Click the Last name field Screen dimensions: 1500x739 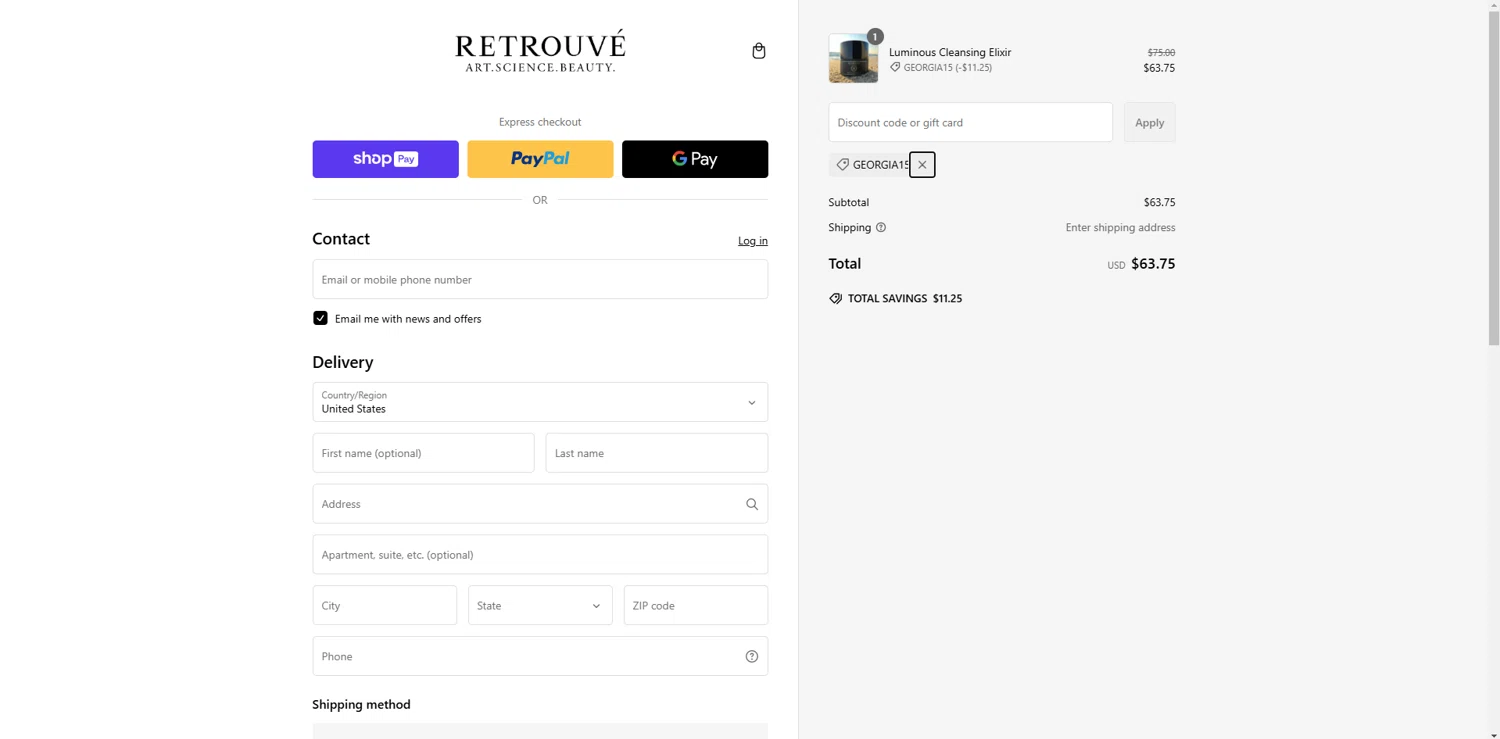[x=657, y=453]
